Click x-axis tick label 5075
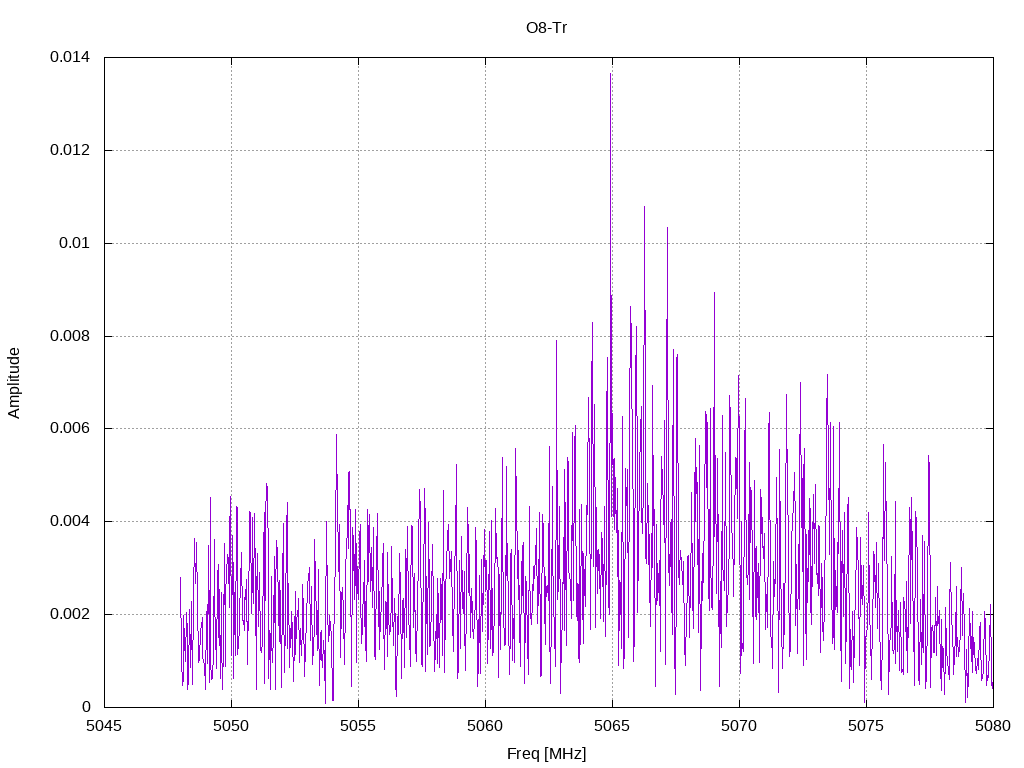The height and width of the screenshot is (768, 1024). [x=866, y=726]
